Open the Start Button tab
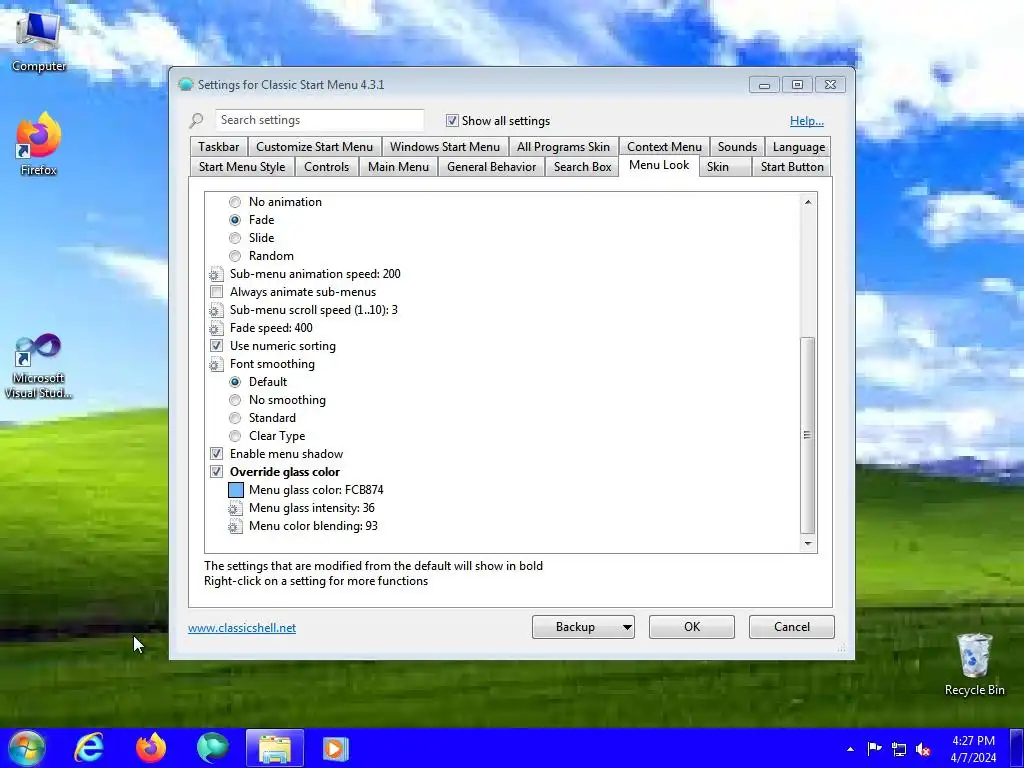The width and height of the screenshot is (1024, 768). 792,167
